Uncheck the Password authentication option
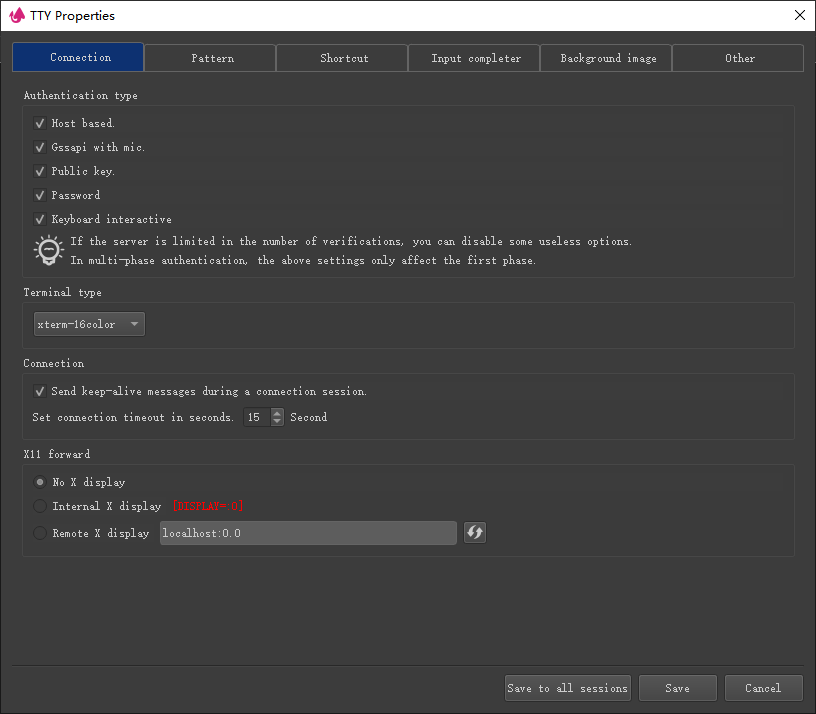This screenshot has height=714, width=816. click(x=40, y=195)
